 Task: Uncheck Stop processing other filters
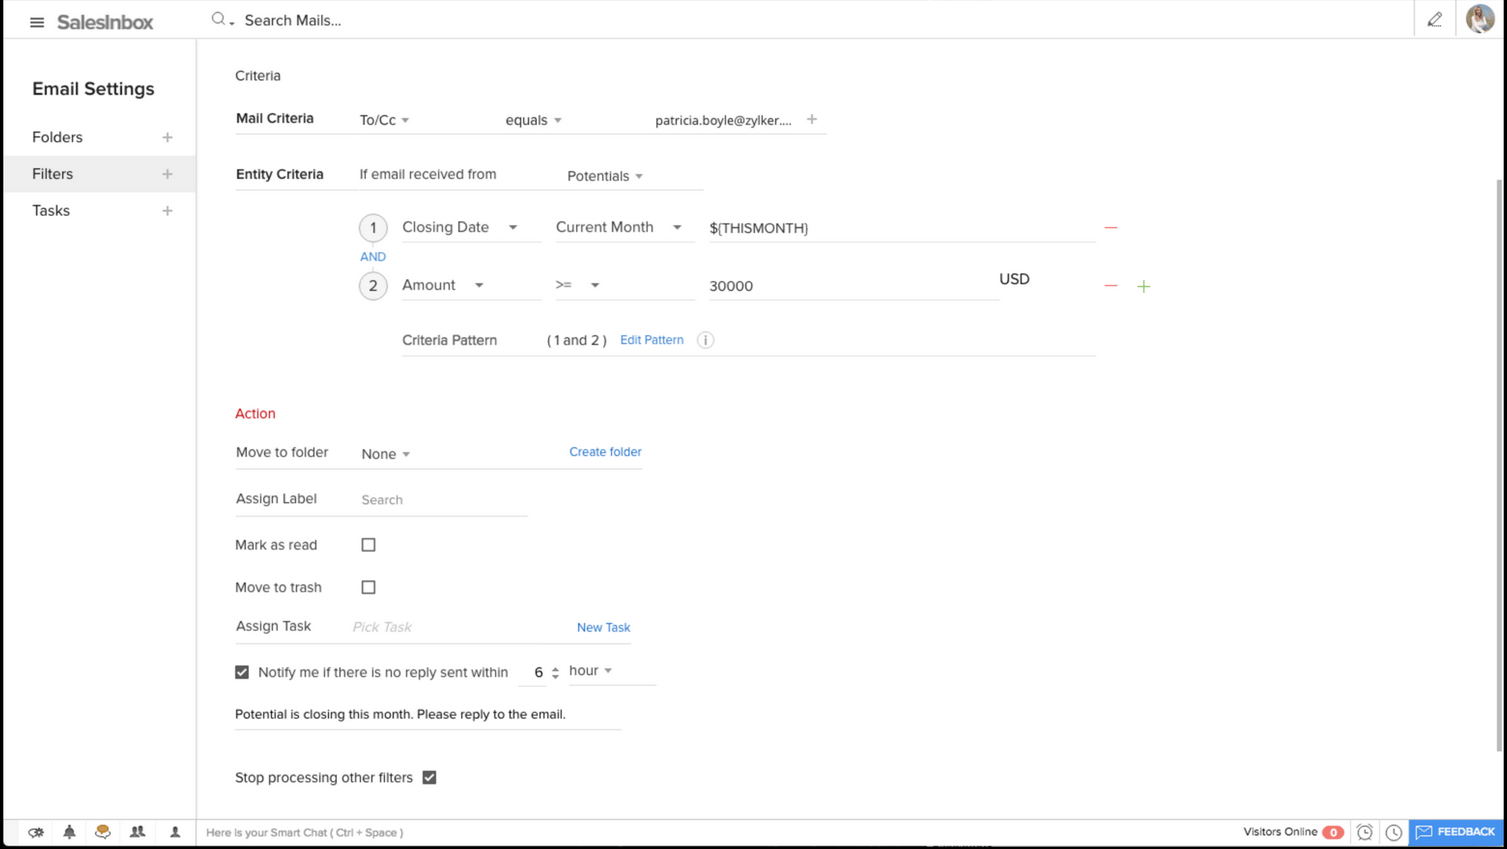point(429,777)
